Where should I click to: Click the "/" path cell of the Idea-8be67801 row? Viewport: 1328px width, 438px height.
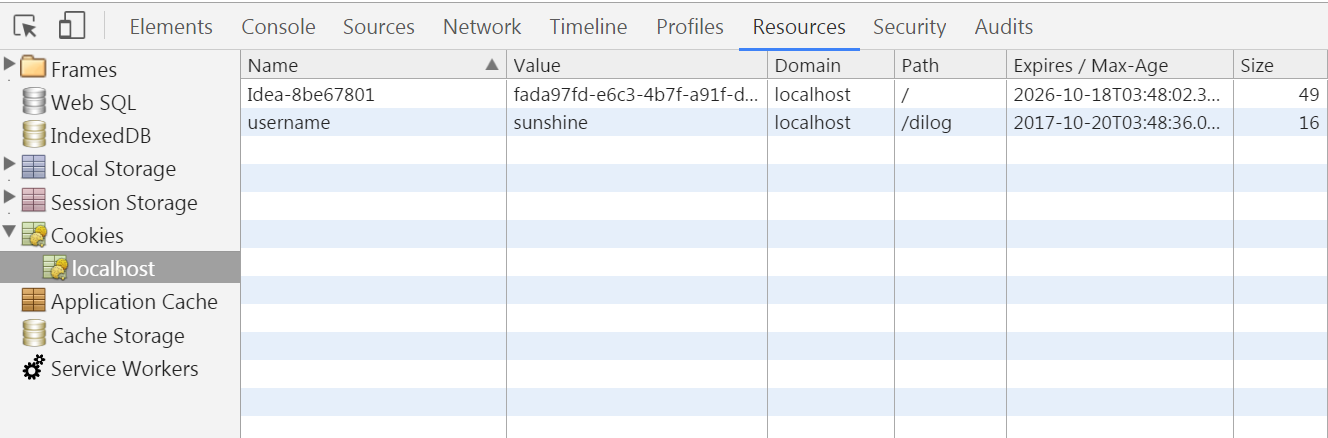click(x=950, y=94)
